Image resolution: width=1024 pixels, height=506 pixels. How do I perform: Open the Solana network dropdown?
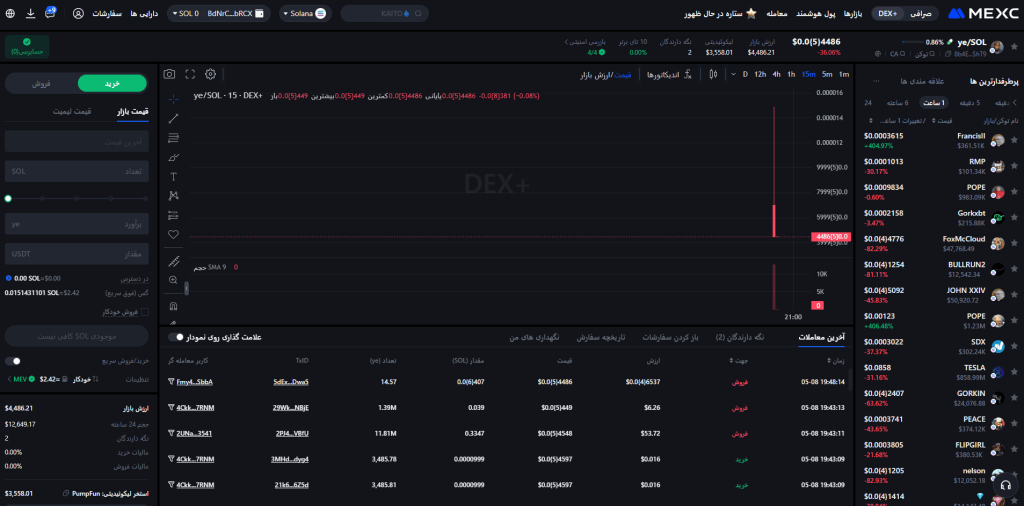tap(305, 13)
